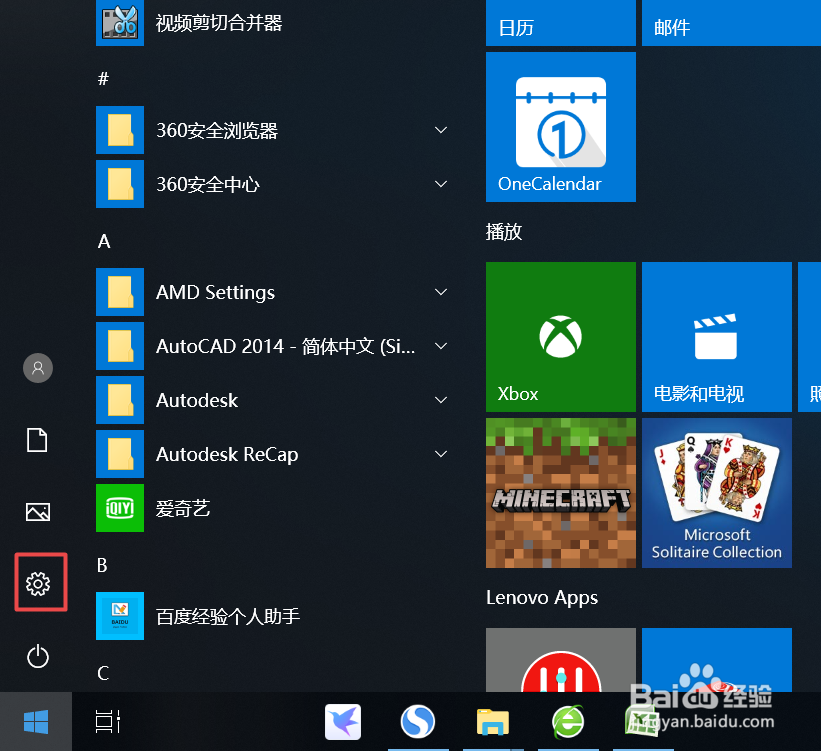
Task: Click the letter B section header
Action: 102,565
